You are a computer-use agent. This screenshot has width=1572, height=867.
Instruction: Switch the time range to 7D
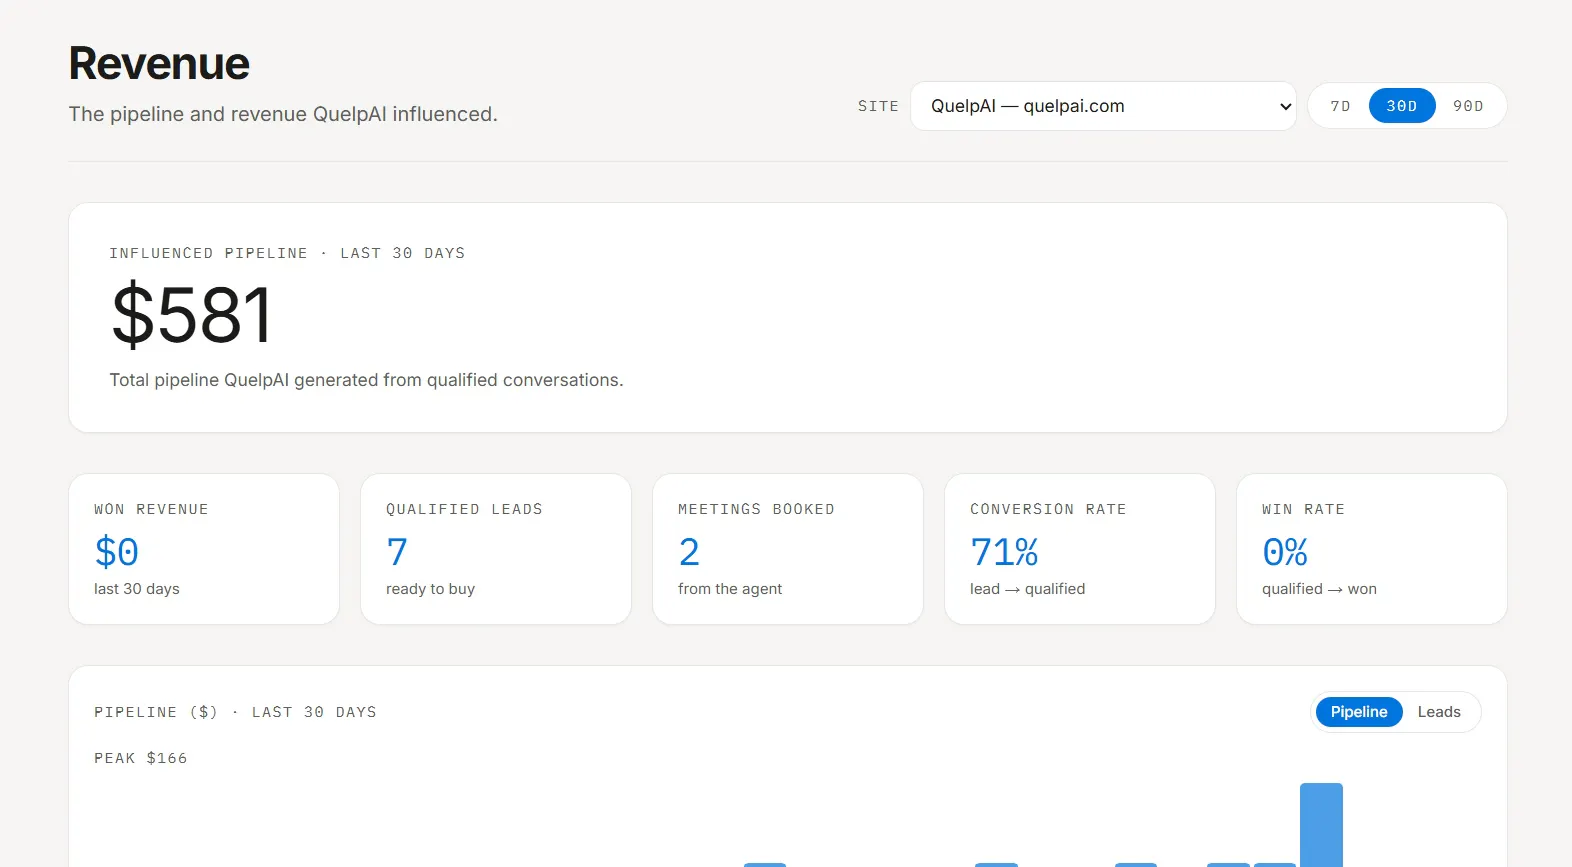(1340, 106)
